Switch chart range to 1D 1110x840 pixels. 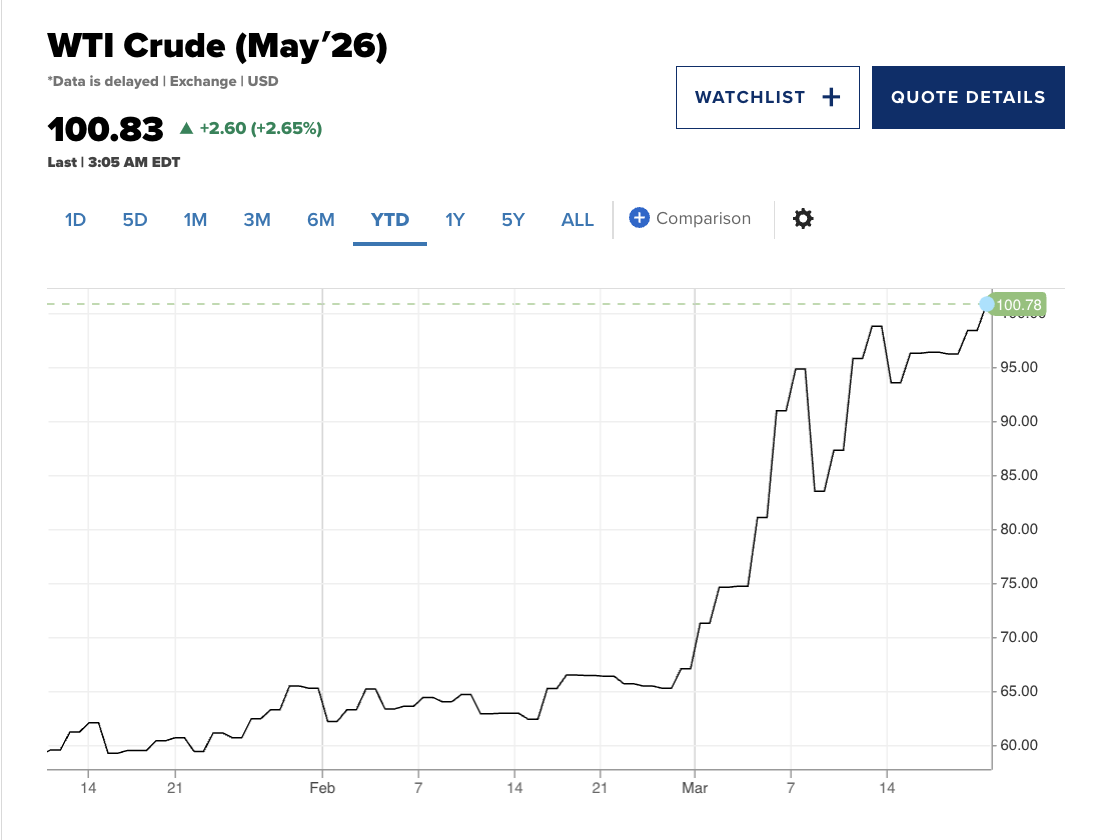pos(75,220)
